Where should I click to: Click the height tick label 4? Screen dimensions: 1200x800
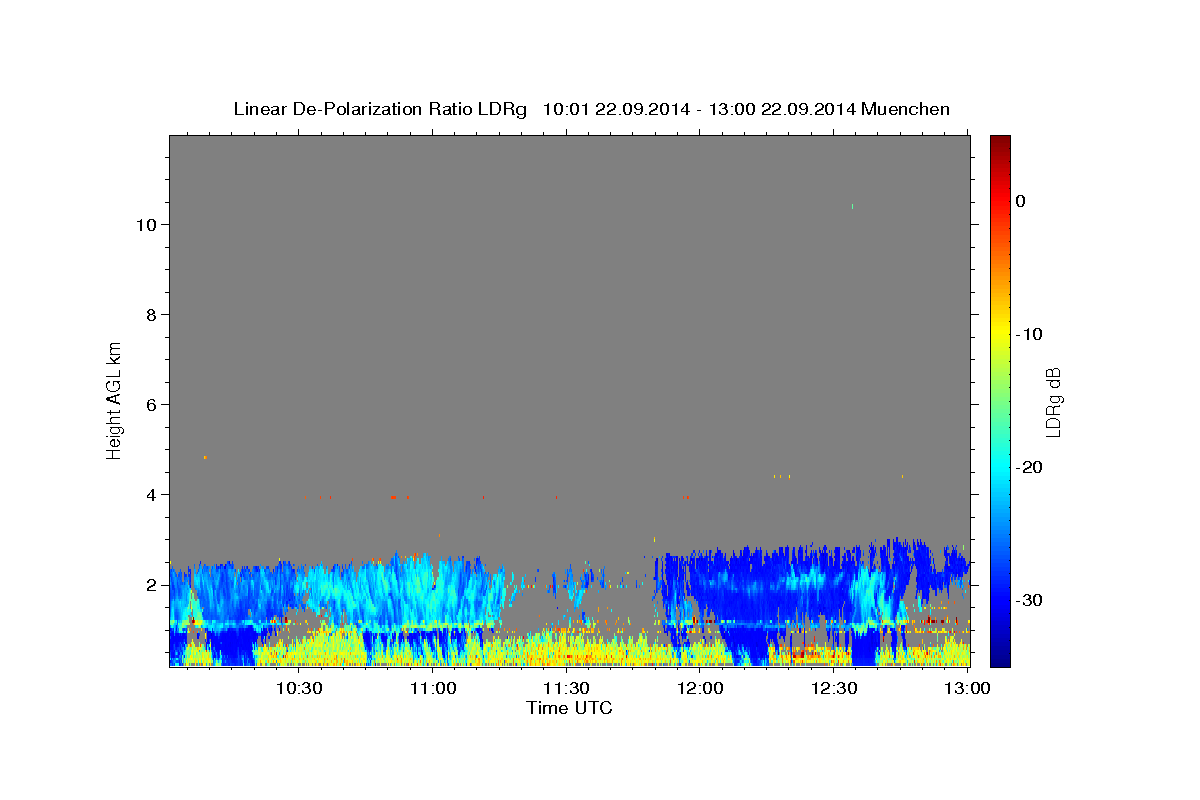(152, 495)
